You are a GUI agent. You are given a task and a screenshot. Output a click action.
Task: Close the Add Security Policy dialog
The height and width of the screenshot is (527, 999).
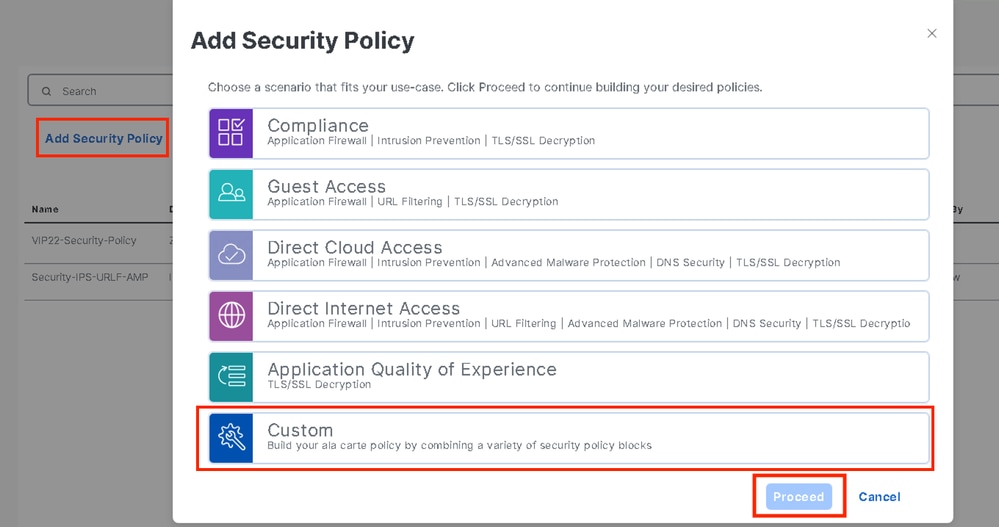[931, 33]
